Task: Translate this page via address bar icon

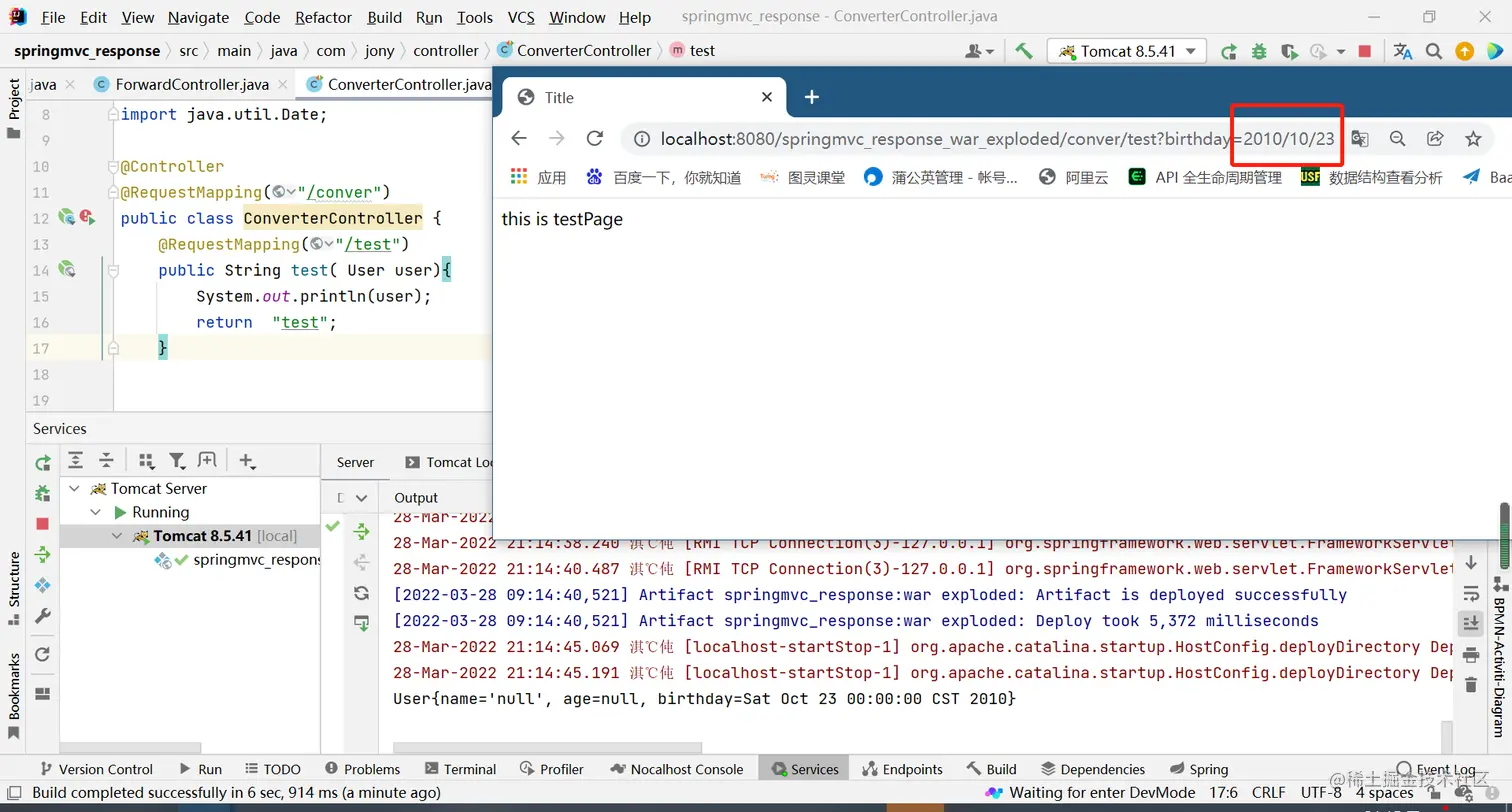Action: pos(1360,139)
